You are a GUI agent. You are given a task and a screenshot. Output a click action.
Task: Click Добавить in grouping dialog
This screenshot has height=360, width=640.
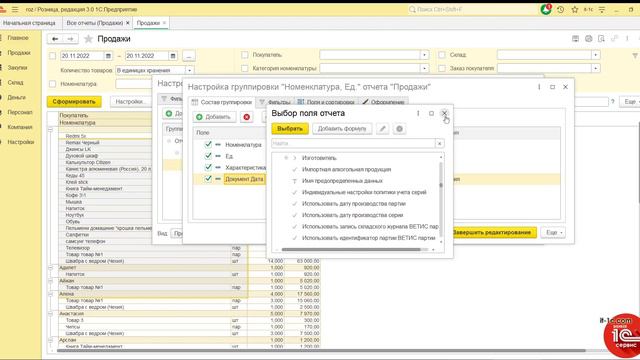tap(214, 117)
